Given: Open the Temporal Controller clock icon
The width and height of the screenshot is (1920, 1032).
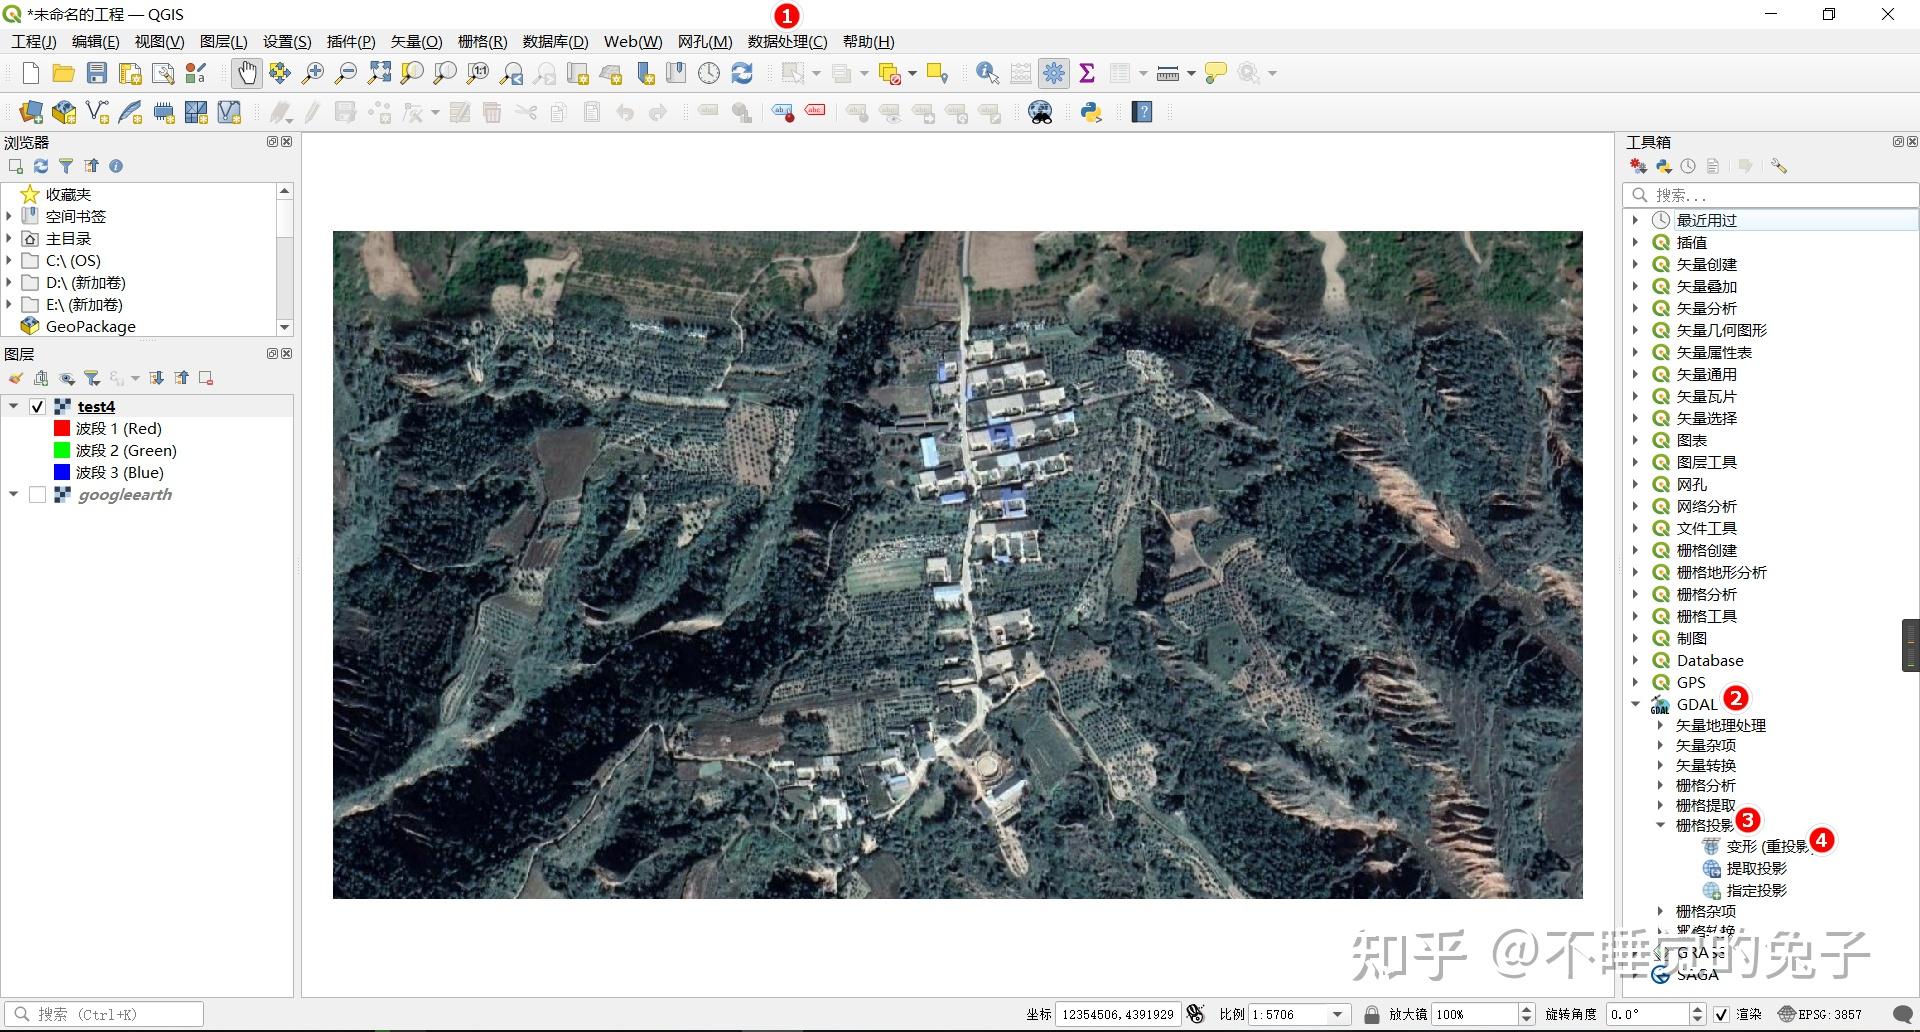Looking at the screenshot, I should tap(709, 73).
